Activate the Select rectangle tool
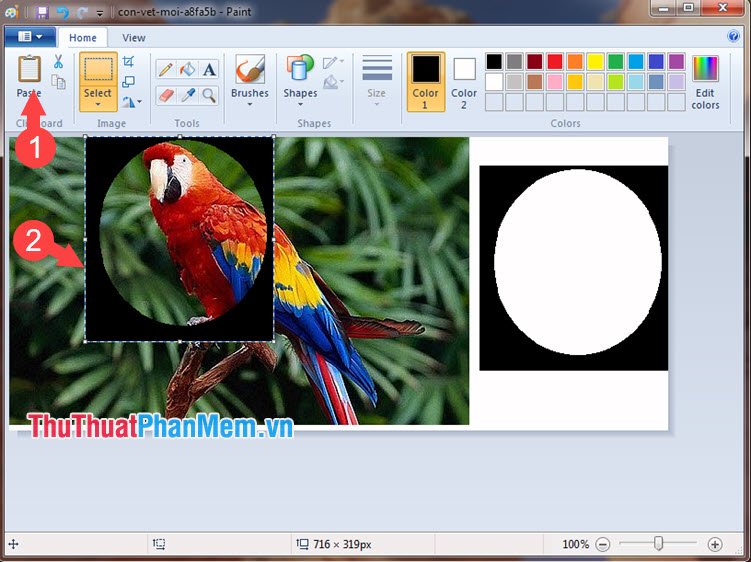 coord(98,69)
